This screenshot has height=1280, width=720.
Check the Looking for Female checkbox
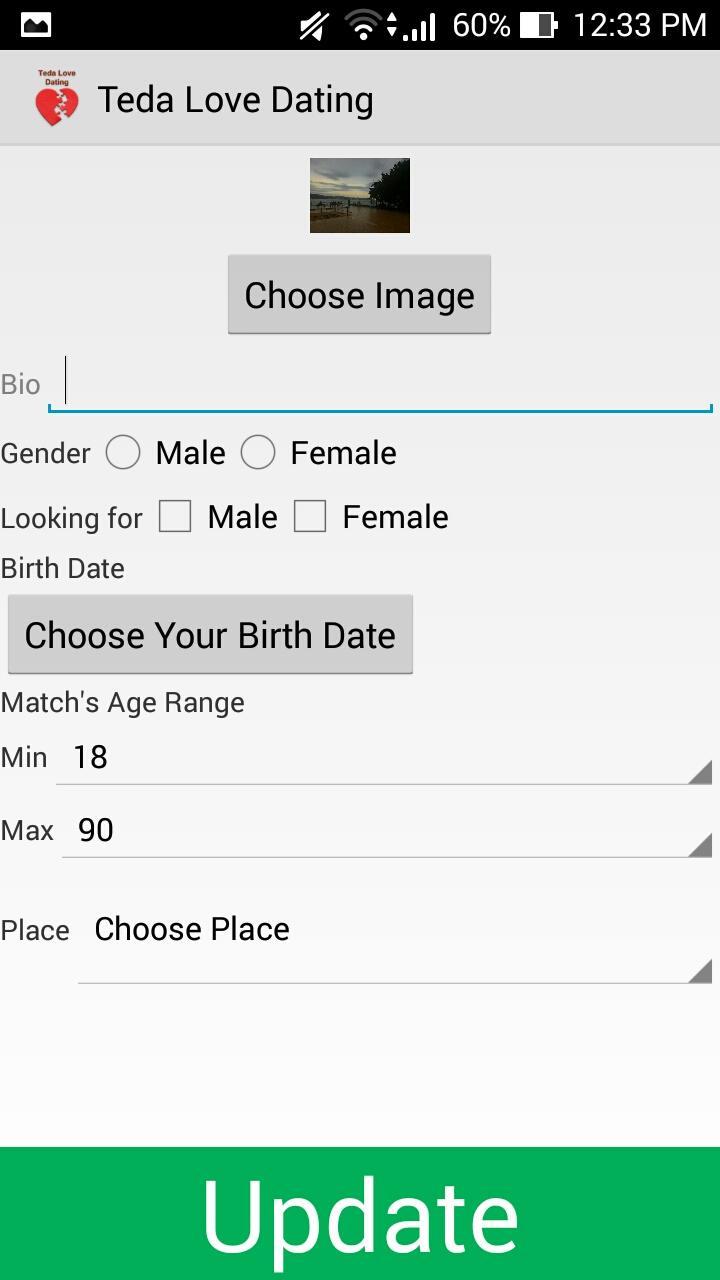click(x=311, y=516)
